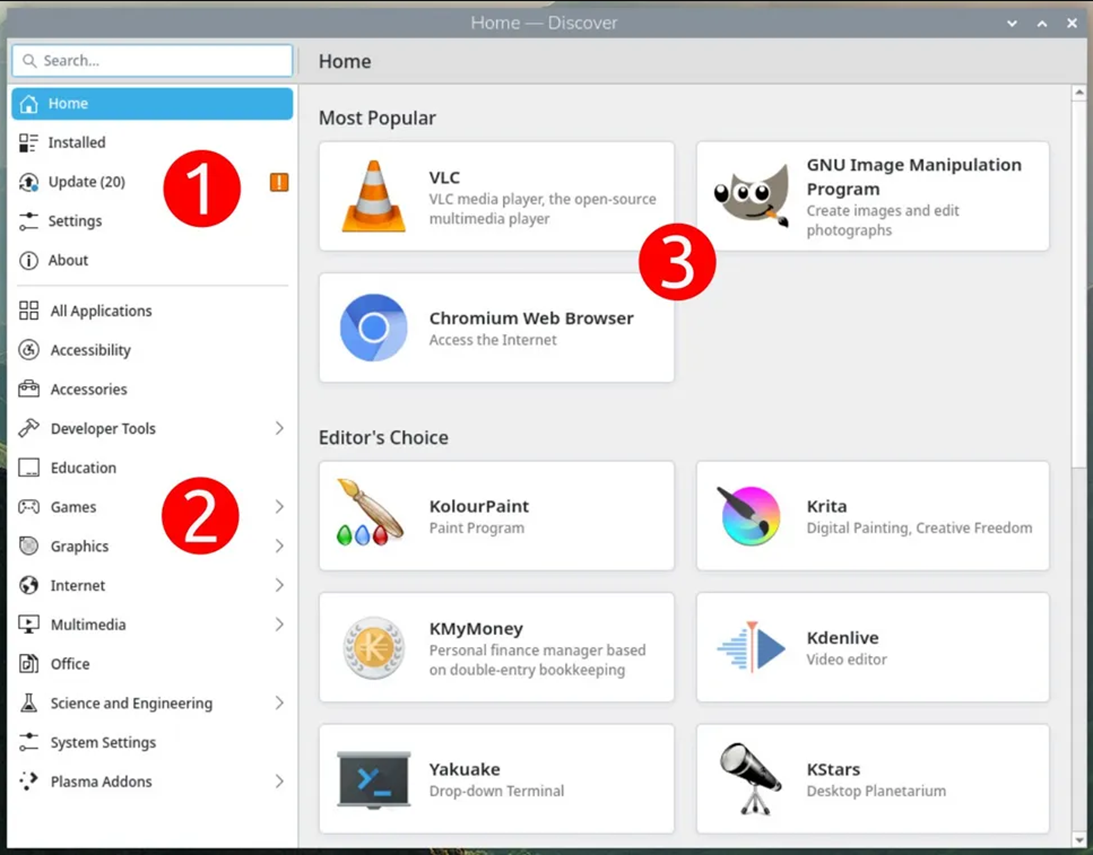Click the VLC traffic cone icon

click(373, 196)
